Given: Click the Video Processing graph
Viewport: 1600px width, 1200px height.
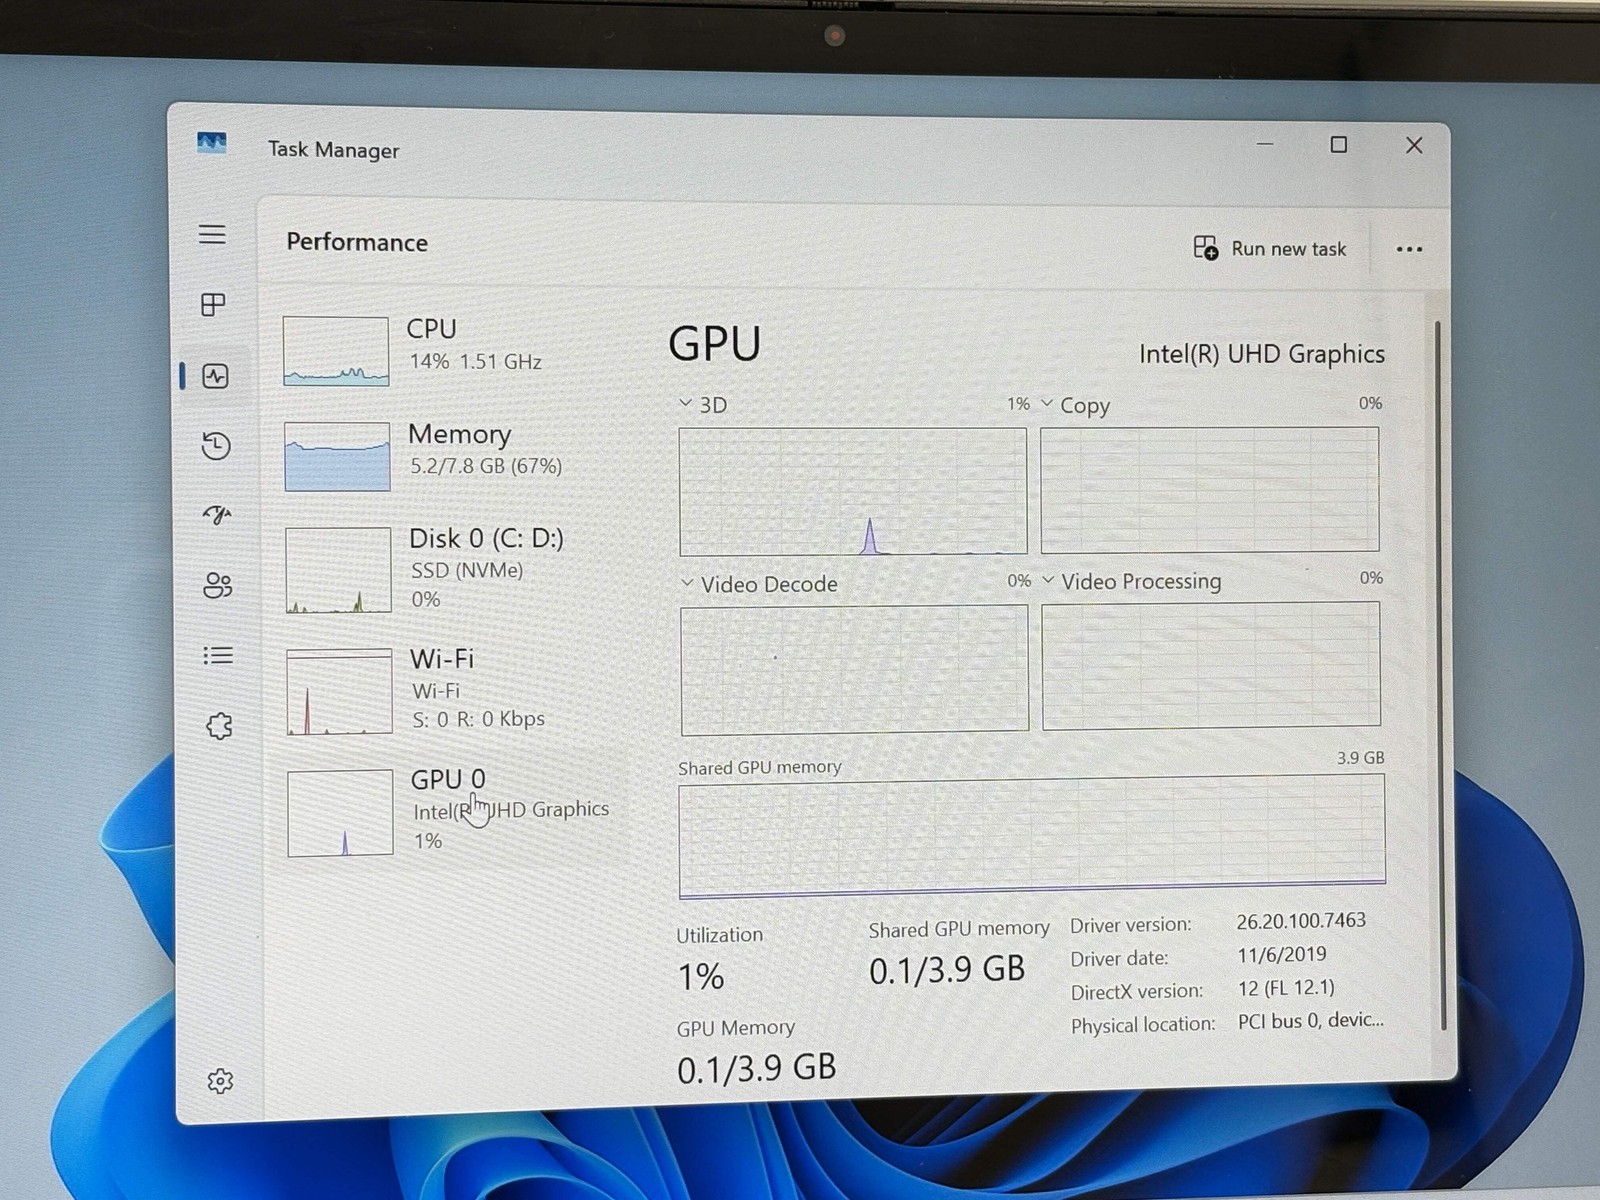Looking at the screenshot, I should [x=1211, y=665].
